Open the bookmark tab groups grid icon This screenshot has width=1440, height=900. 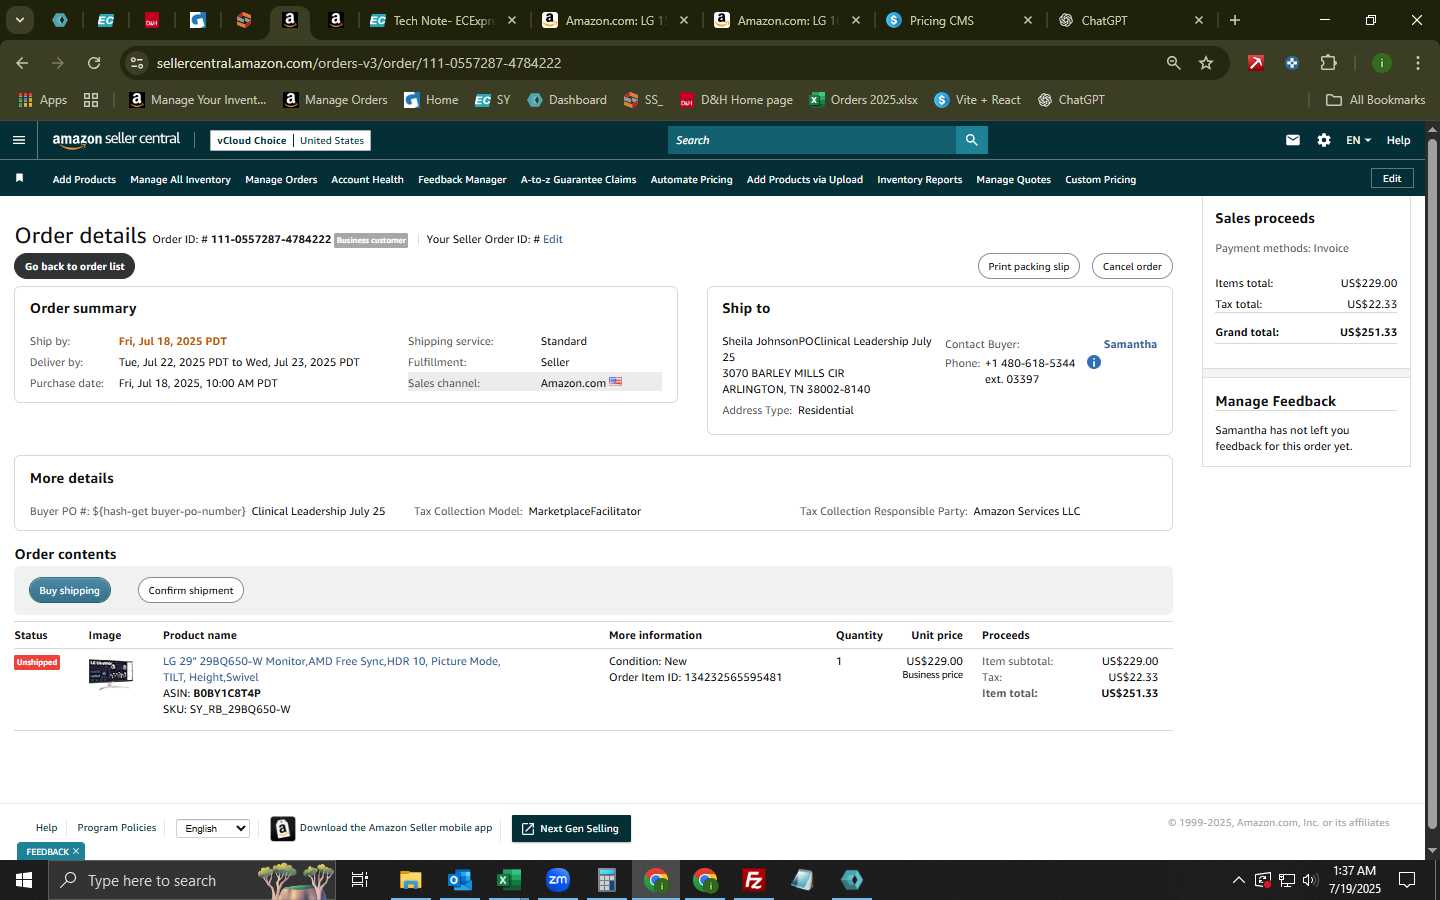pos(91,100)
